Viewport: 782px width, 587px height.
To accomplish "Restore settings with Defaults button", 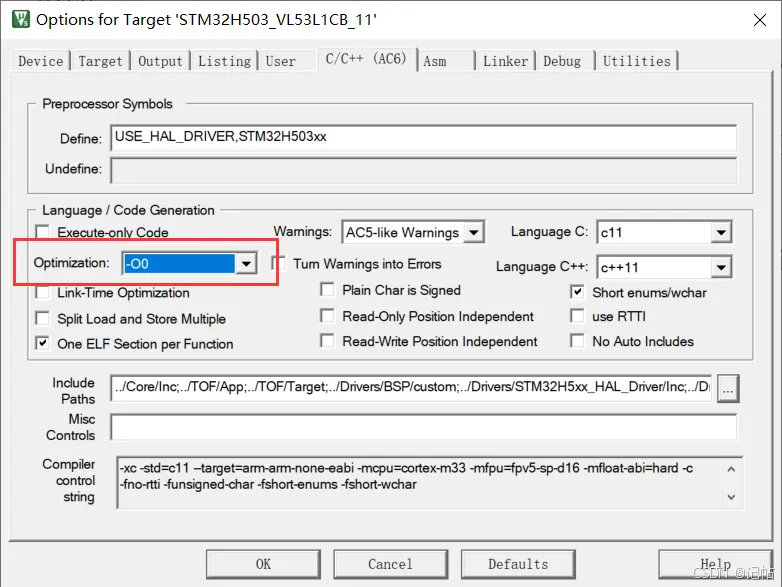I will point(518,564).
